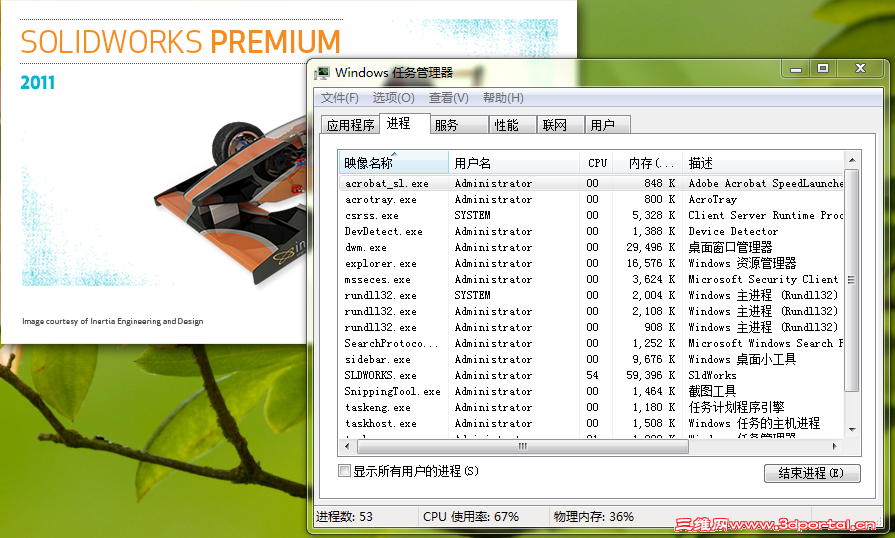Select the DevDetect.exe process

591,231
